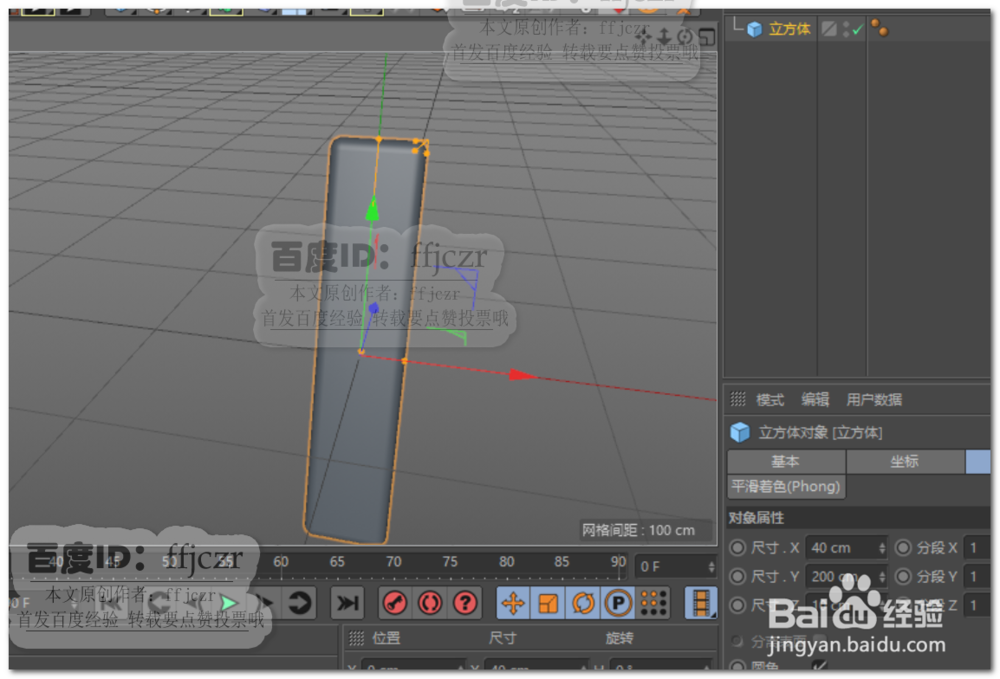1000x679 pixels.
Task: Toggle the 圆角 checkbox
Action: (x=820, y=666)
